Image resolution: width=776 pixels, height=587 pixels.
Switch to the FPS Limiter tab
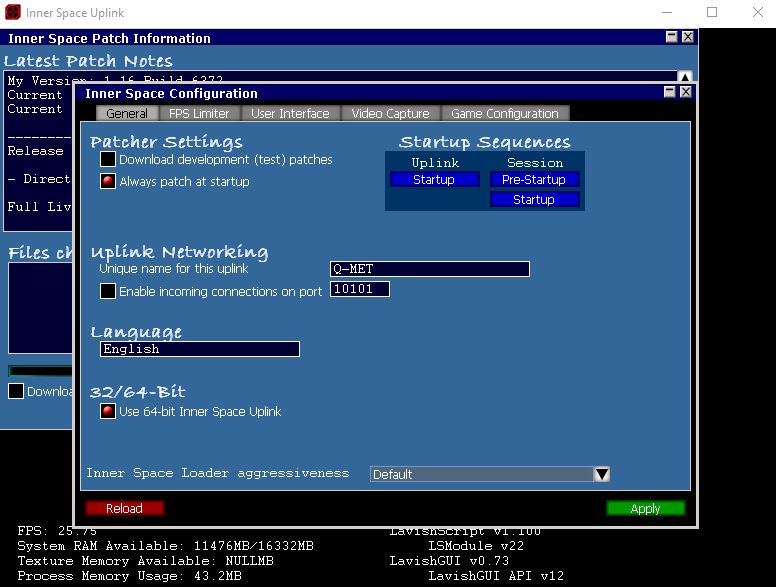coord(199,113)
